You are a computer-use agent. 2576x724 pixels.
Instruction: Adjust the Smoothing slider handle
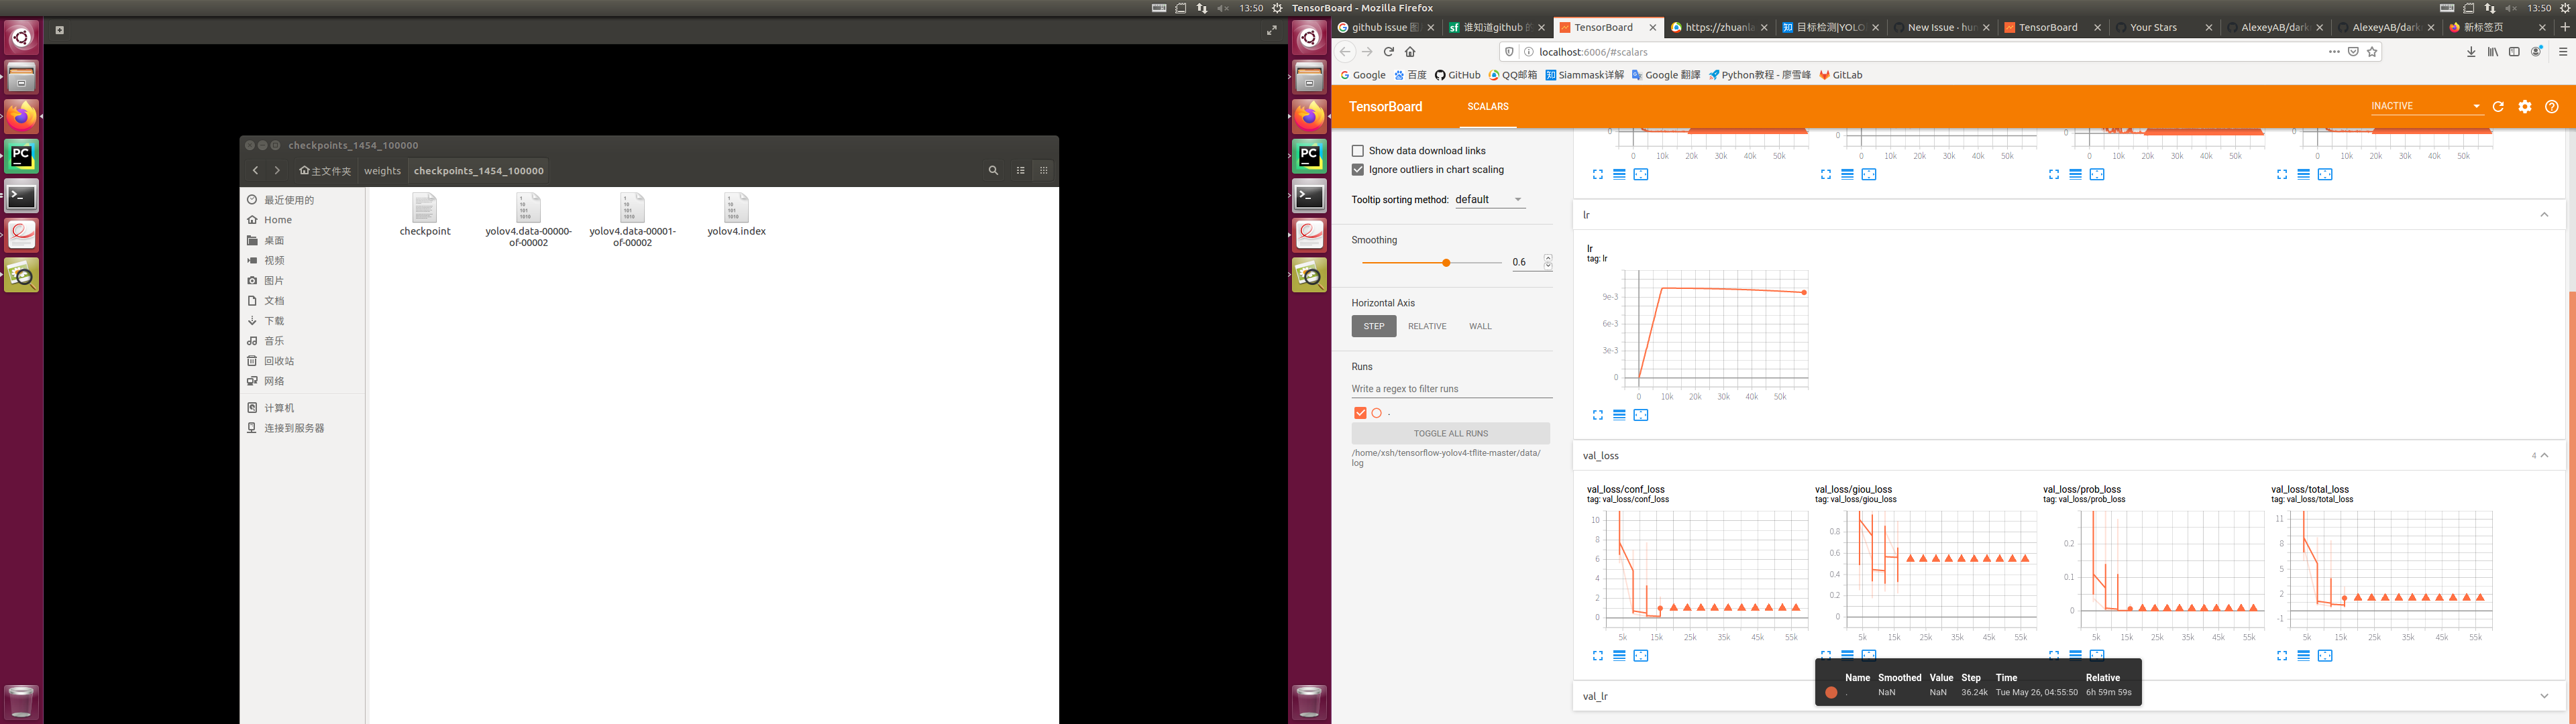point(1446,263)
